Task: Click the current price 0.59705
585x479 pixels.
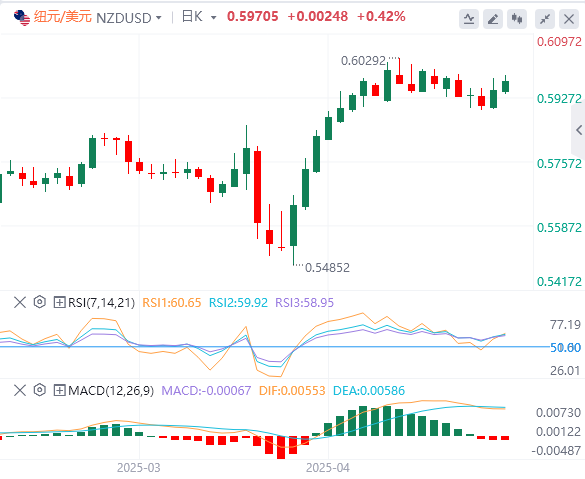Action: coord(253,16)
